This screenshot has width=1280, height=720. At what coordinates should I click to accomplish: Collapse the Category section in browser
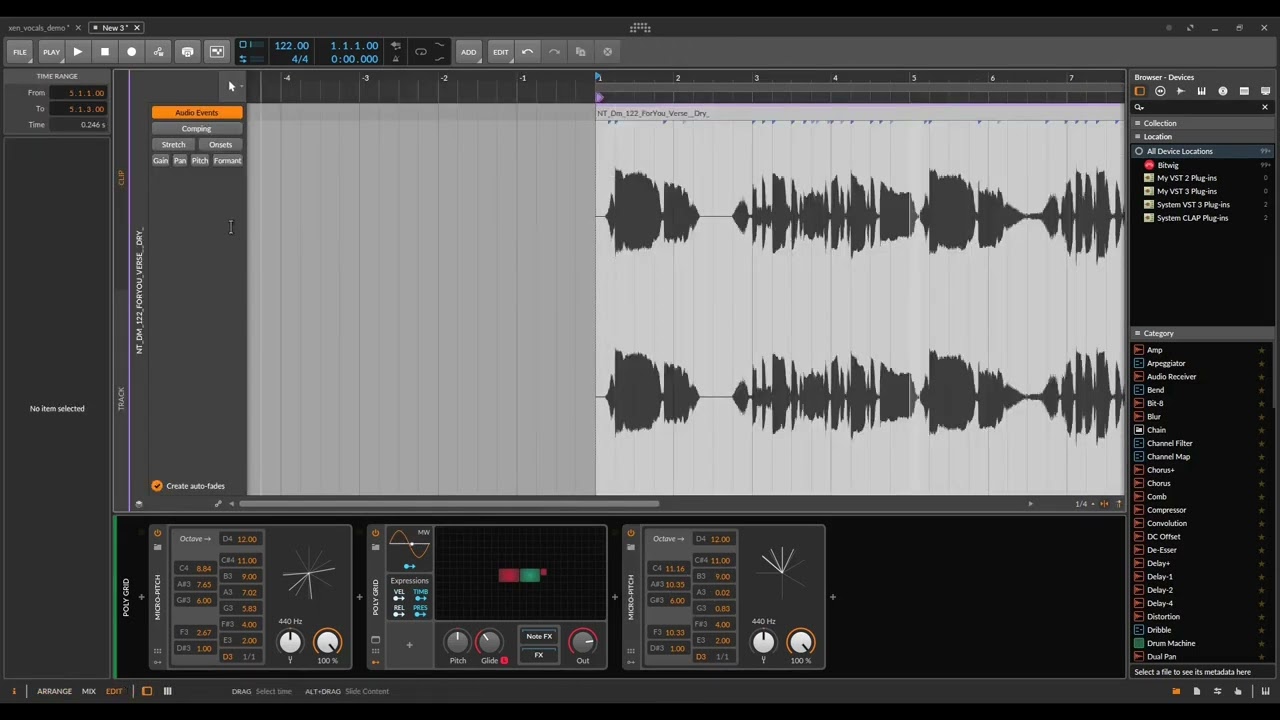(x=1137, y=334)
